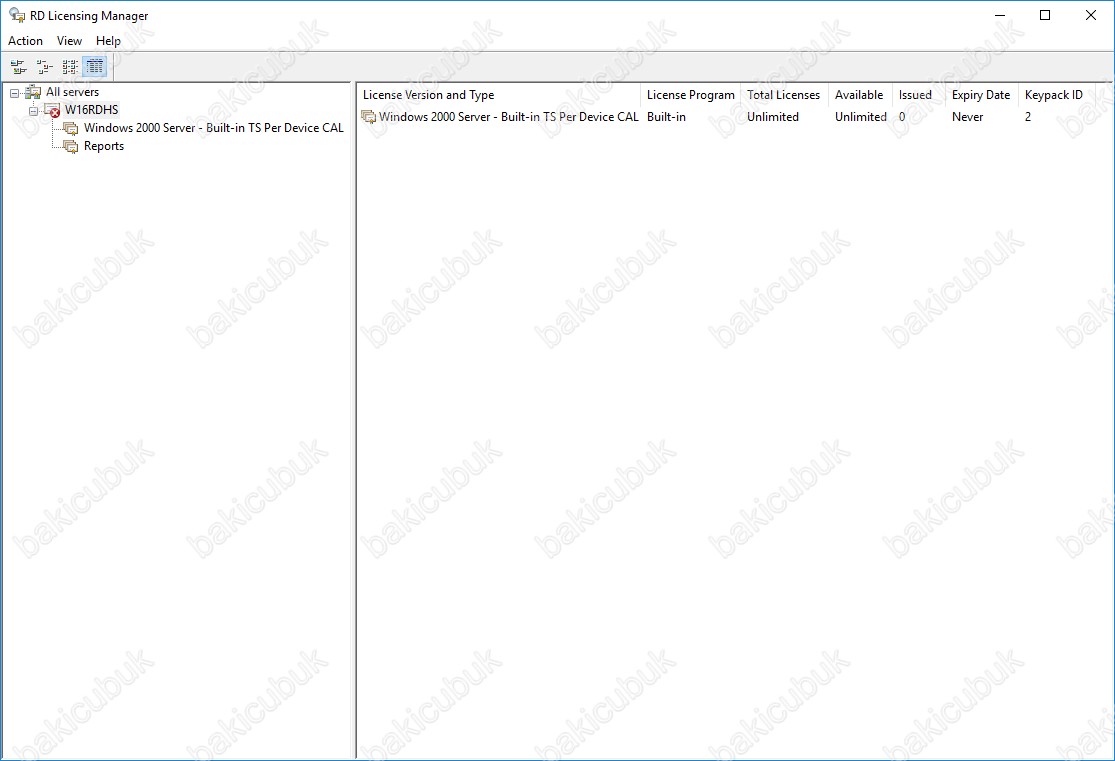Minimize the RD Licensing Manager window
The width and height of the screenshot is (1115, 761).
pyautogui.click(x=1000, y=15)
